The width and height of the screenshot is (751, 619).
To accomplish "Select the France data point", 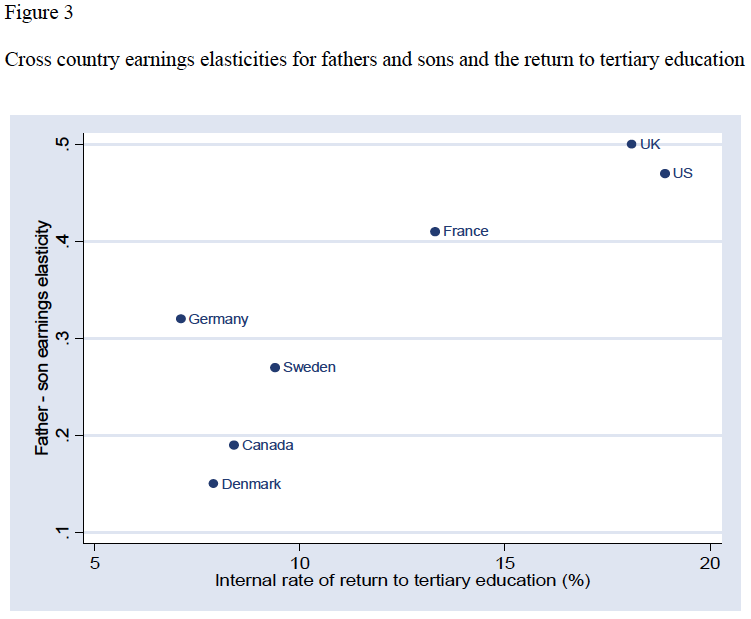I will (435, 231).
